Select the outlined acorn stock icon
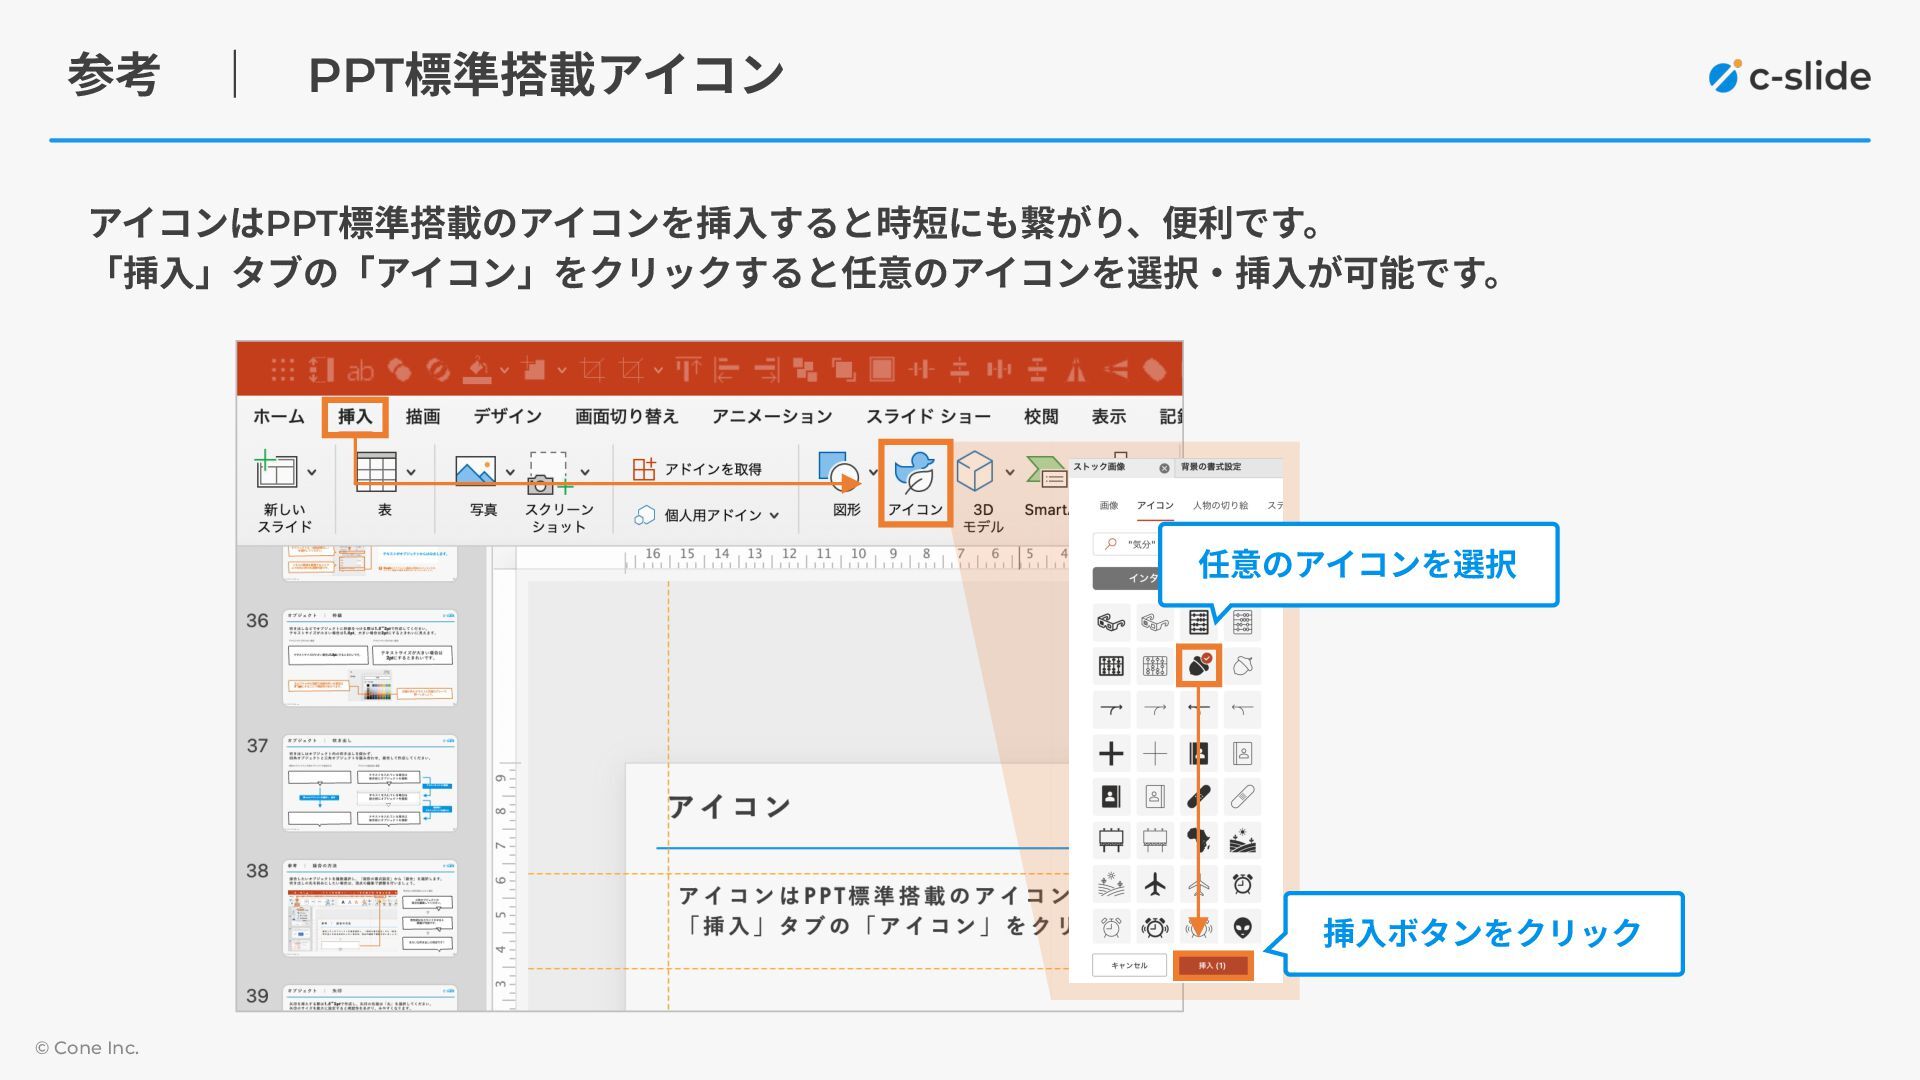 1242,665
